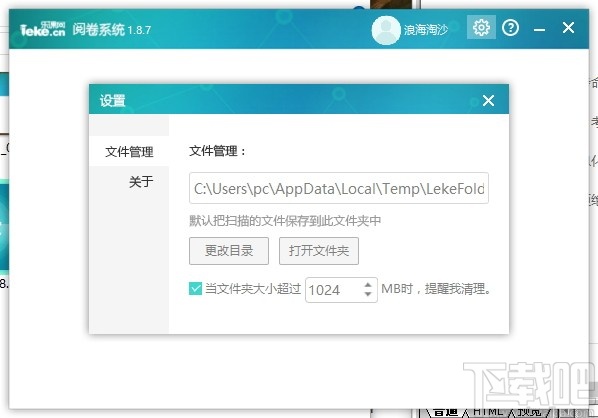Close the 阅卷系统 main window
This screenshot has width=598, height=418.
(568, 27)
